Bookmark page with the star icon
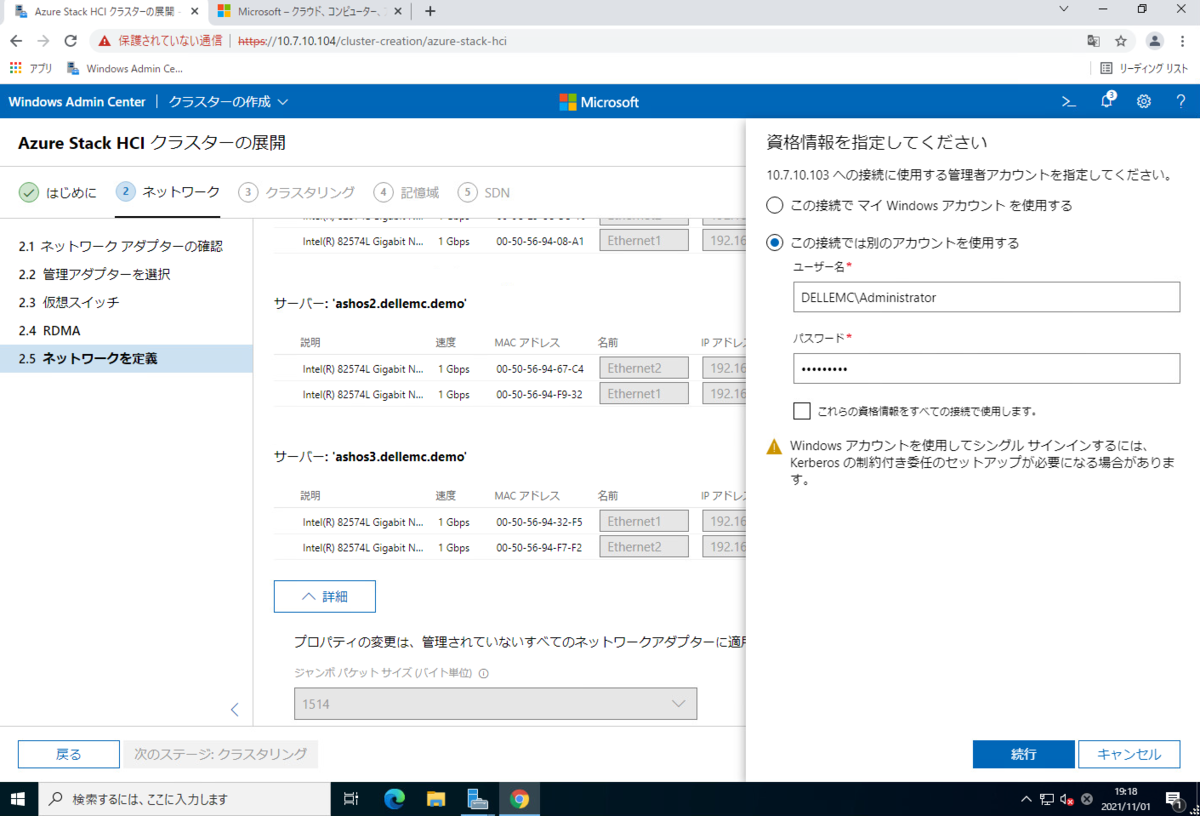The width and height of the screenshot is (1200, 816). pos(1121,41)
